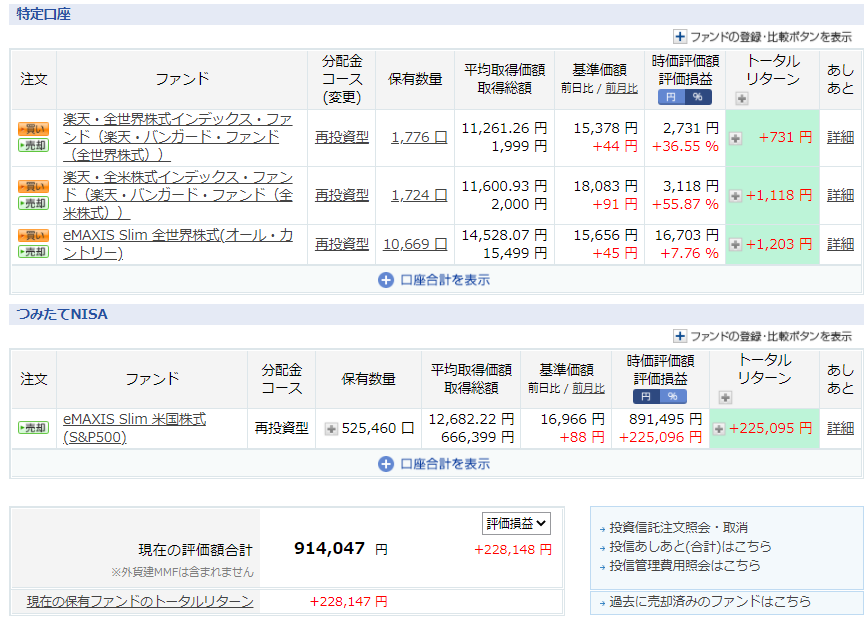
Task: Click the 売却 button for eMAXIS Slim 全世界株式
Action: (34, 251)
